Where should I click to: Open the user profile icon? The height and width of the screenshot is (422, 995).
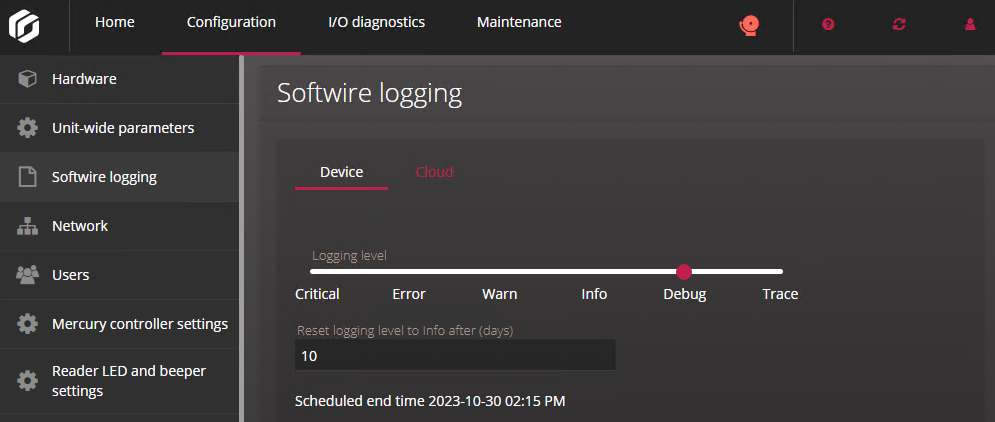click(970, 25)
